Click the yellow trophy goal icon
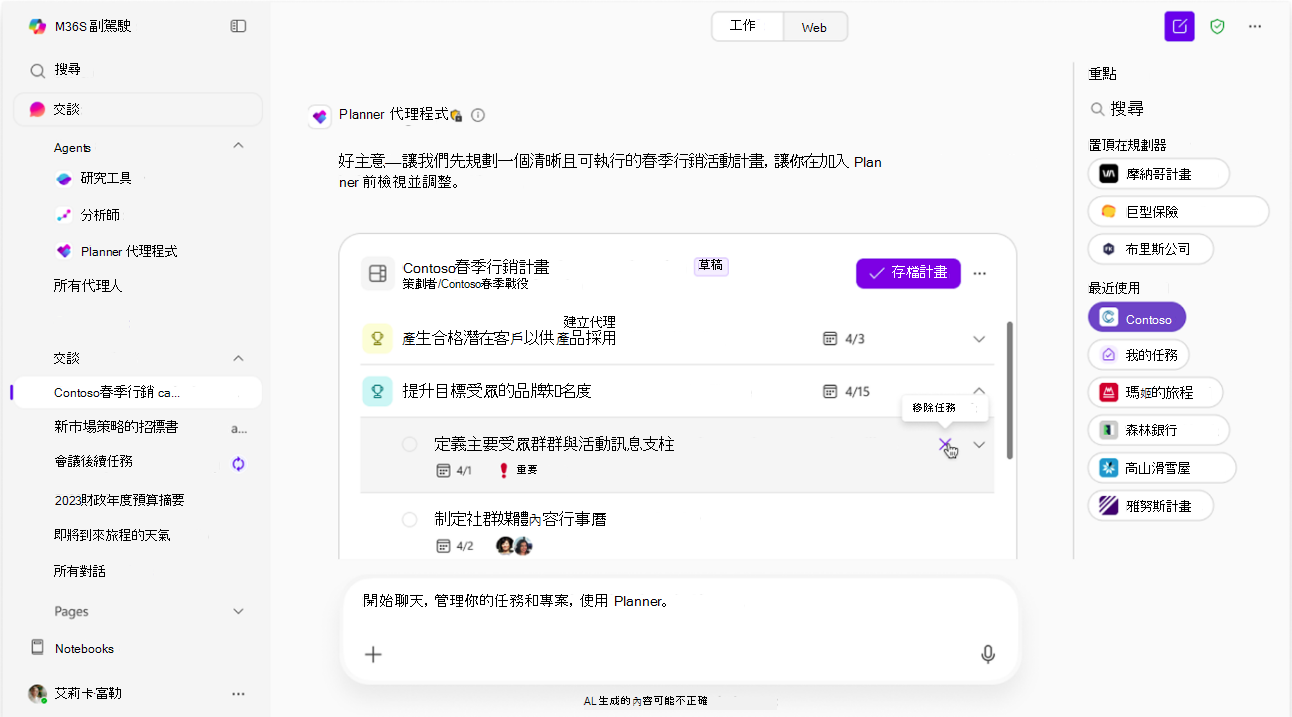This screenshot has height=717, width=1292. (378, 339)
